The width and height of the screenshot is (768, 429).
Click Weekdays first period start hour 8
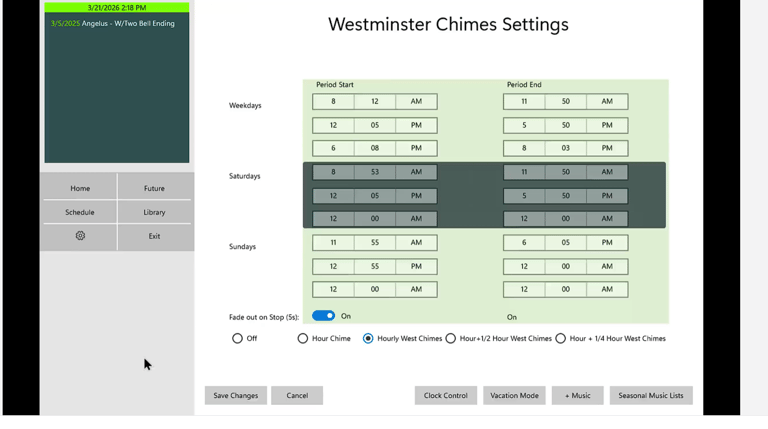tap(333, 101)
